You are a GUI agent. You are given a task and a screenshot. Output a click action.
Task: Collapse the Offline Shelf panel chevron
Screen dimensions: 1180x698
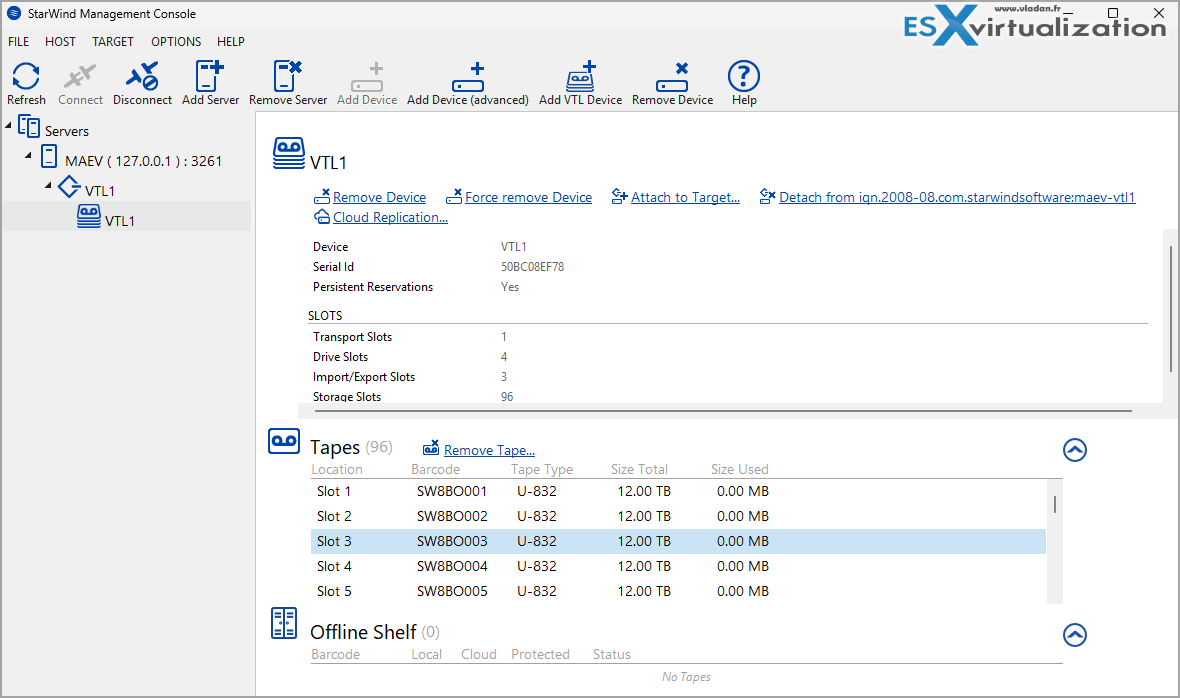pos(1074,635)
